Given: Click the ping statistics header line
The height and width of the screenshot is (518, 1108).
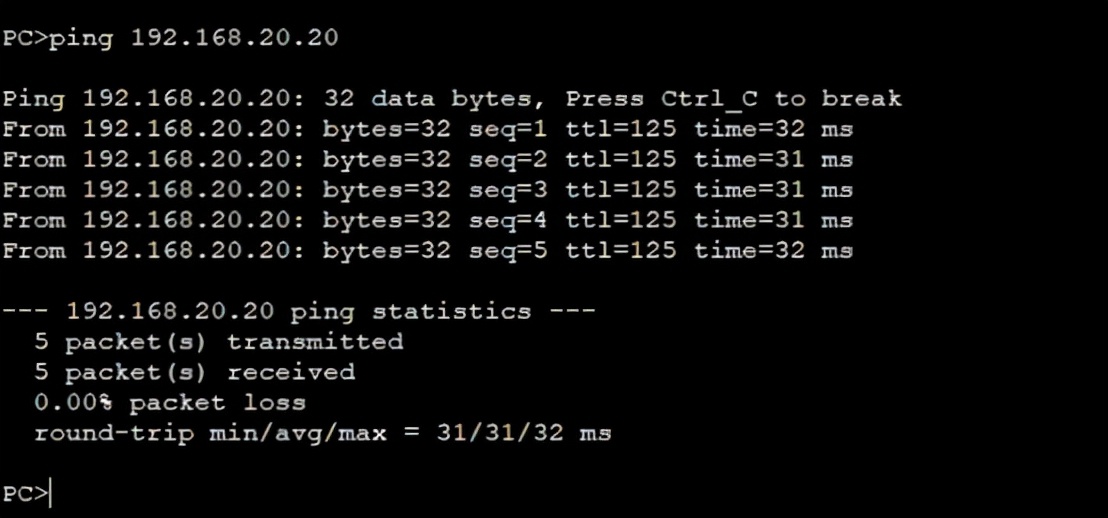Looking at the screenshot, I should coord(299,311).
